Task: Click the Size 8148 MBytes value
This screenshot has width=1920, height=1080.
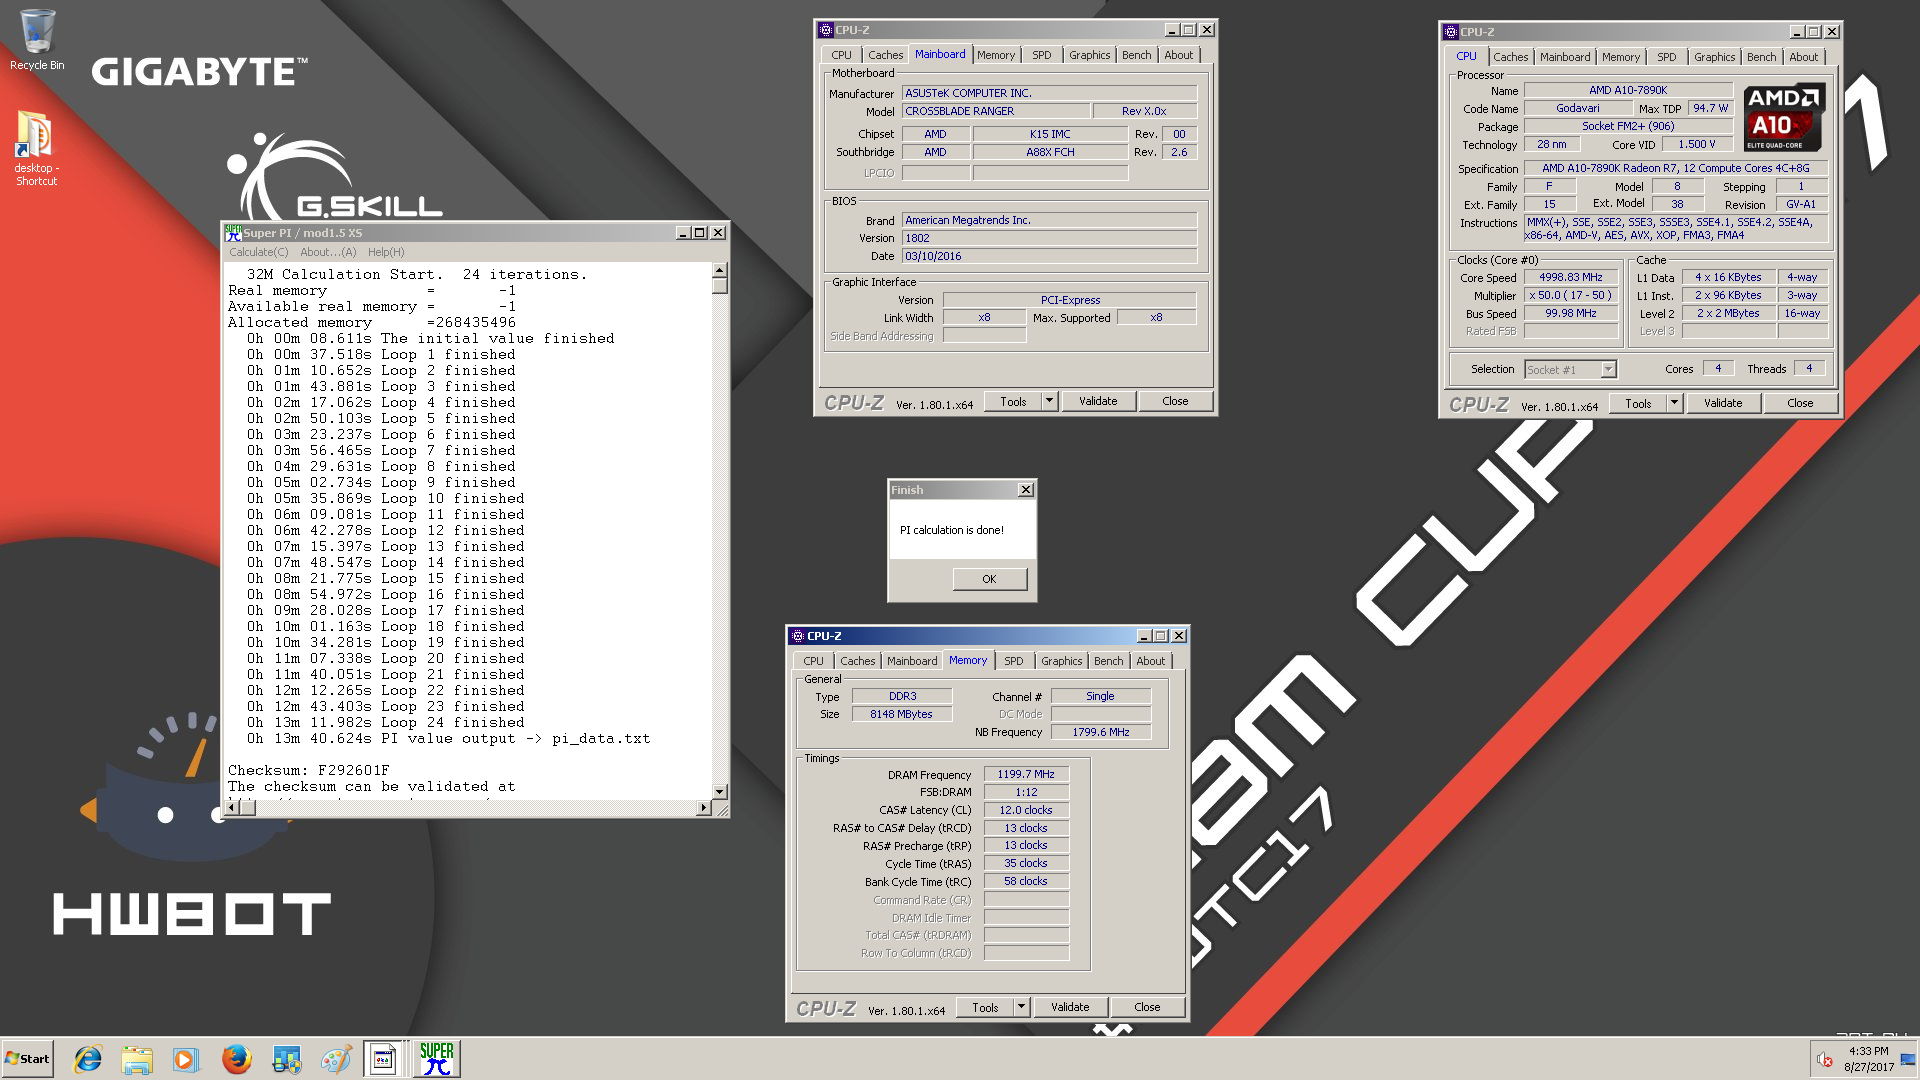Action: (x=901, y=714)
